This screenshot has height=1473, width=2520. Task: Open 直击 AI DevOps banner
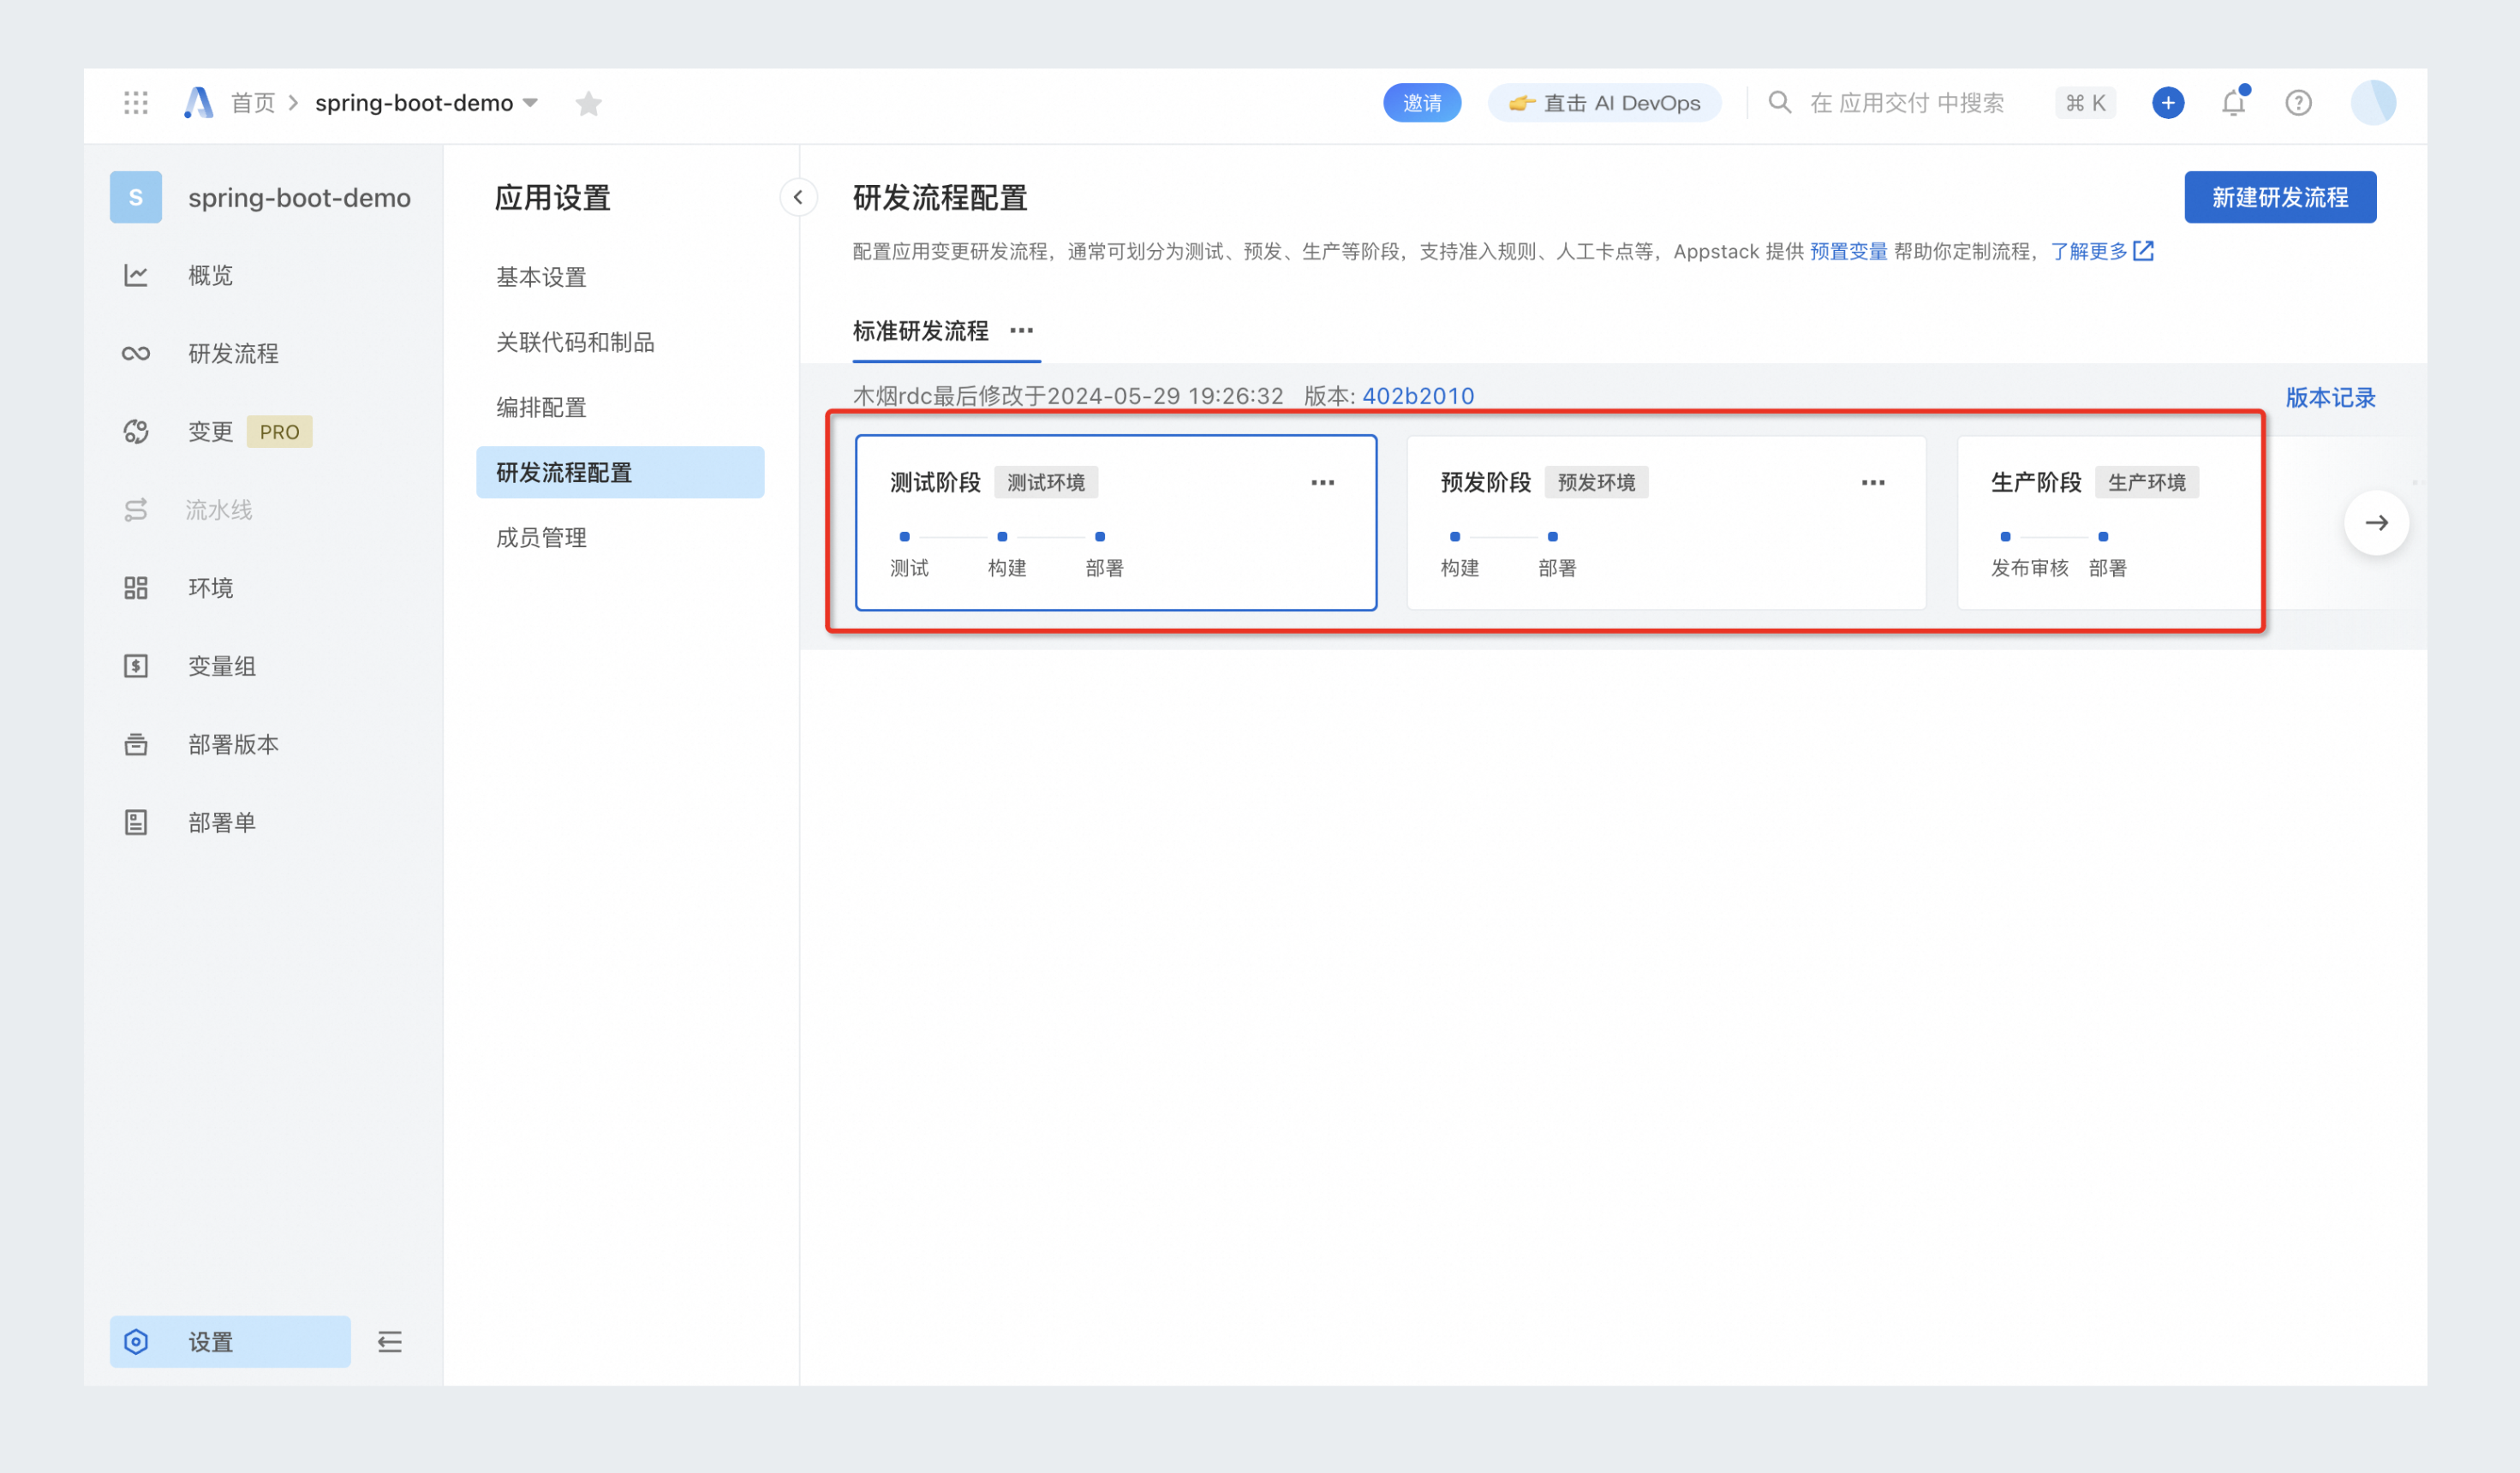[x=1604, y=103]
